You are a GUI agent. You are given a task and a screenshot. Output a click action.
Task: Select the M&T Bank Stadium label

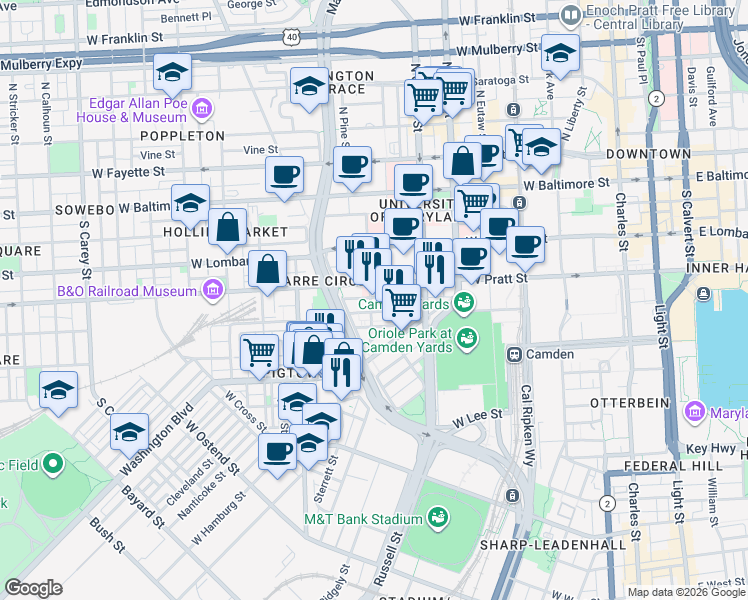point(364,519)
